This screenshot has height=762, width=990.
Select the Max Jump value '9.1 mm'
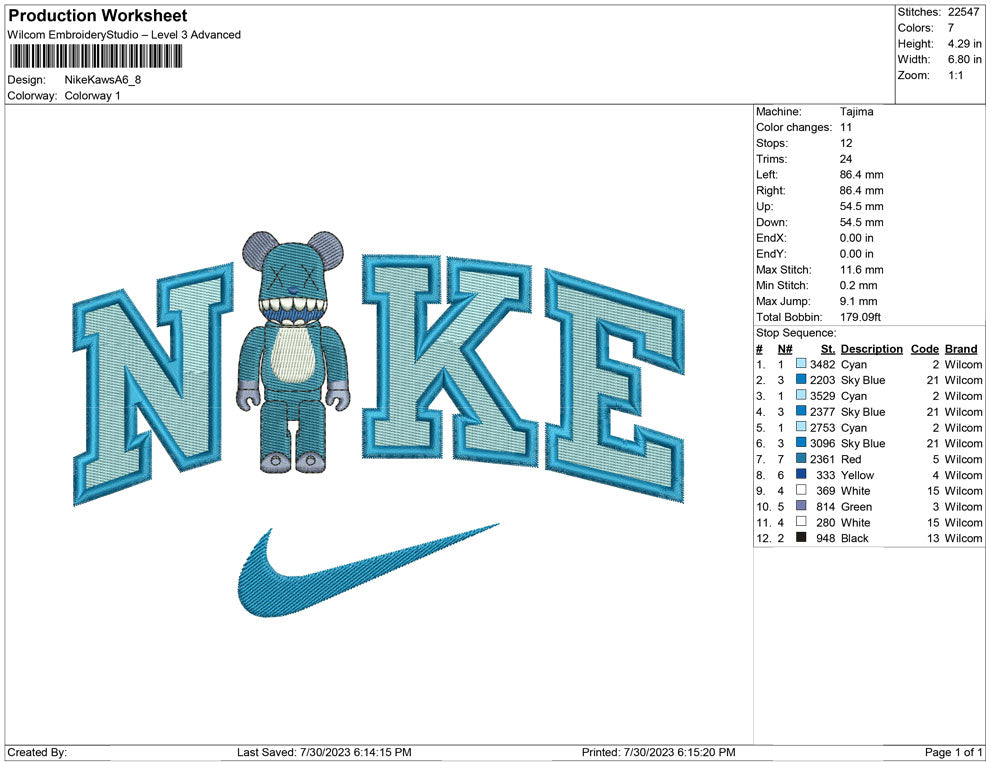(859, 301)
